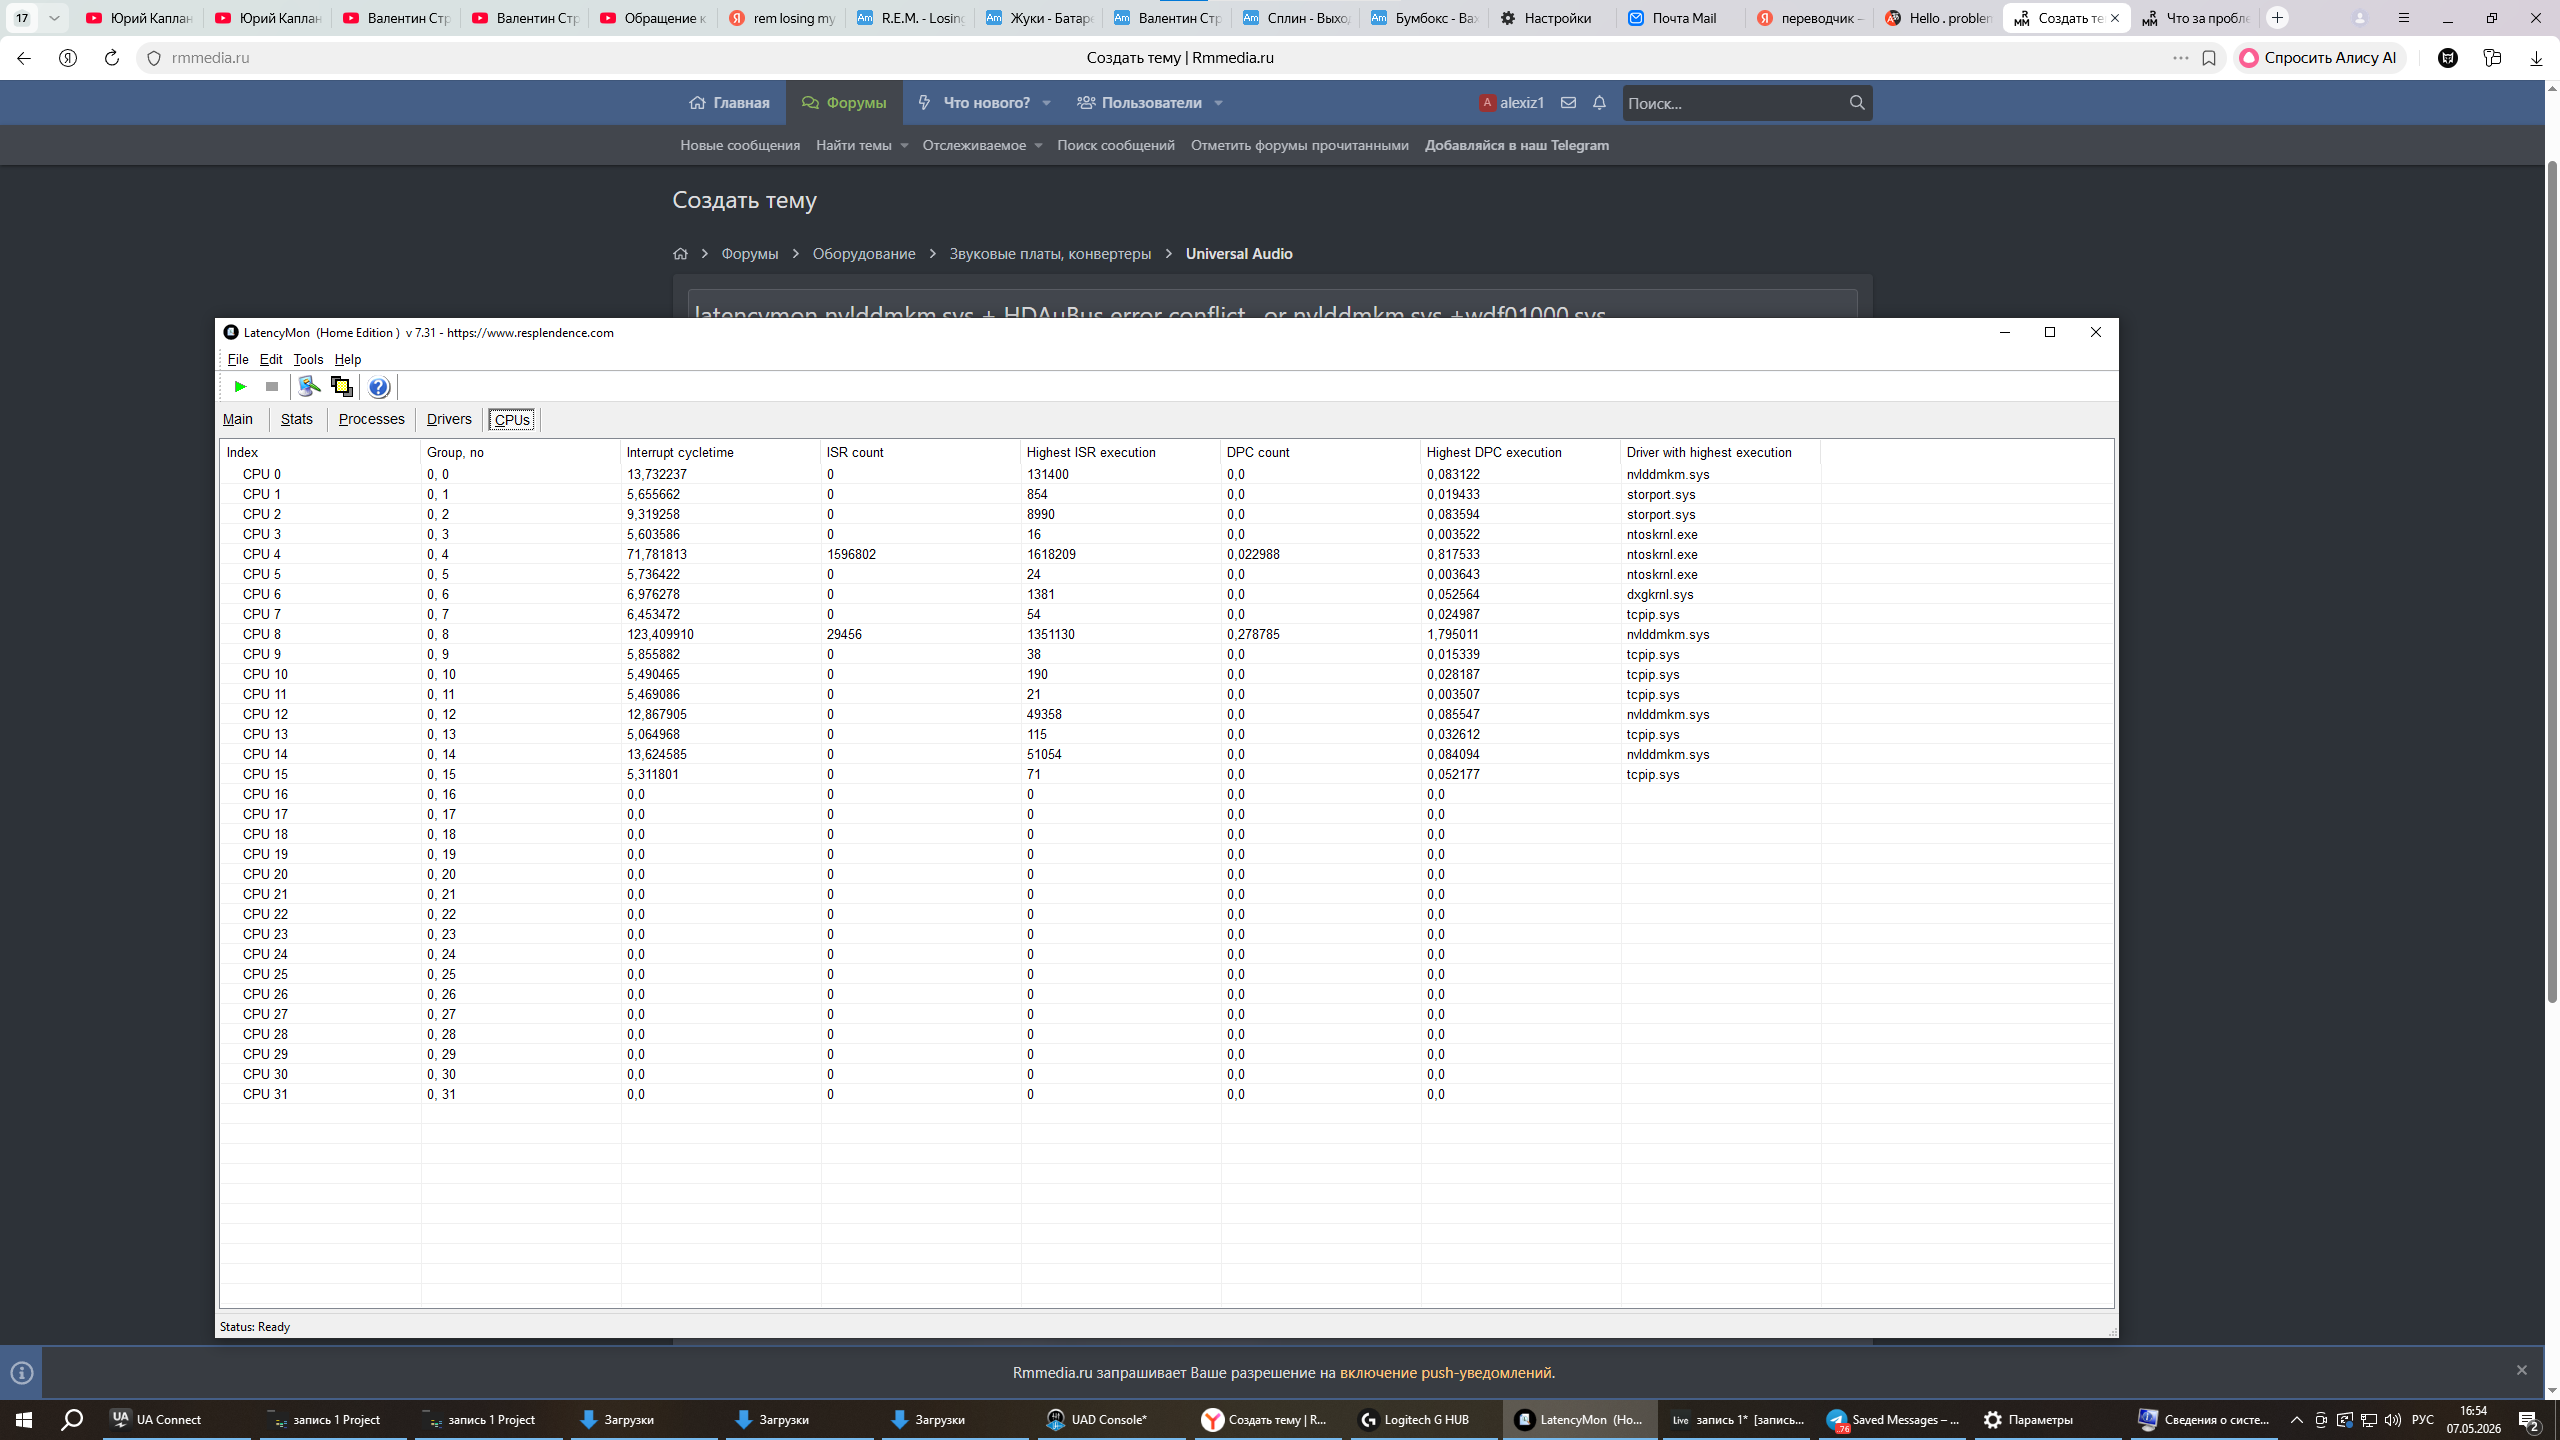Expand the Что нового? dropdown arrow
The image size is (2560, 1440).
(1047, 103)
